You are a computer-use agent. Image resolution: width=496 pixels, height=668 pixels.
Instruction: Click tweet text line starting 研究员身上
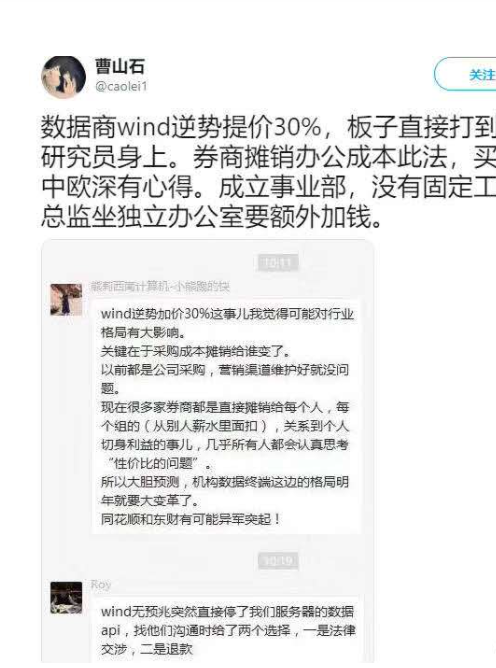(268, 157)
